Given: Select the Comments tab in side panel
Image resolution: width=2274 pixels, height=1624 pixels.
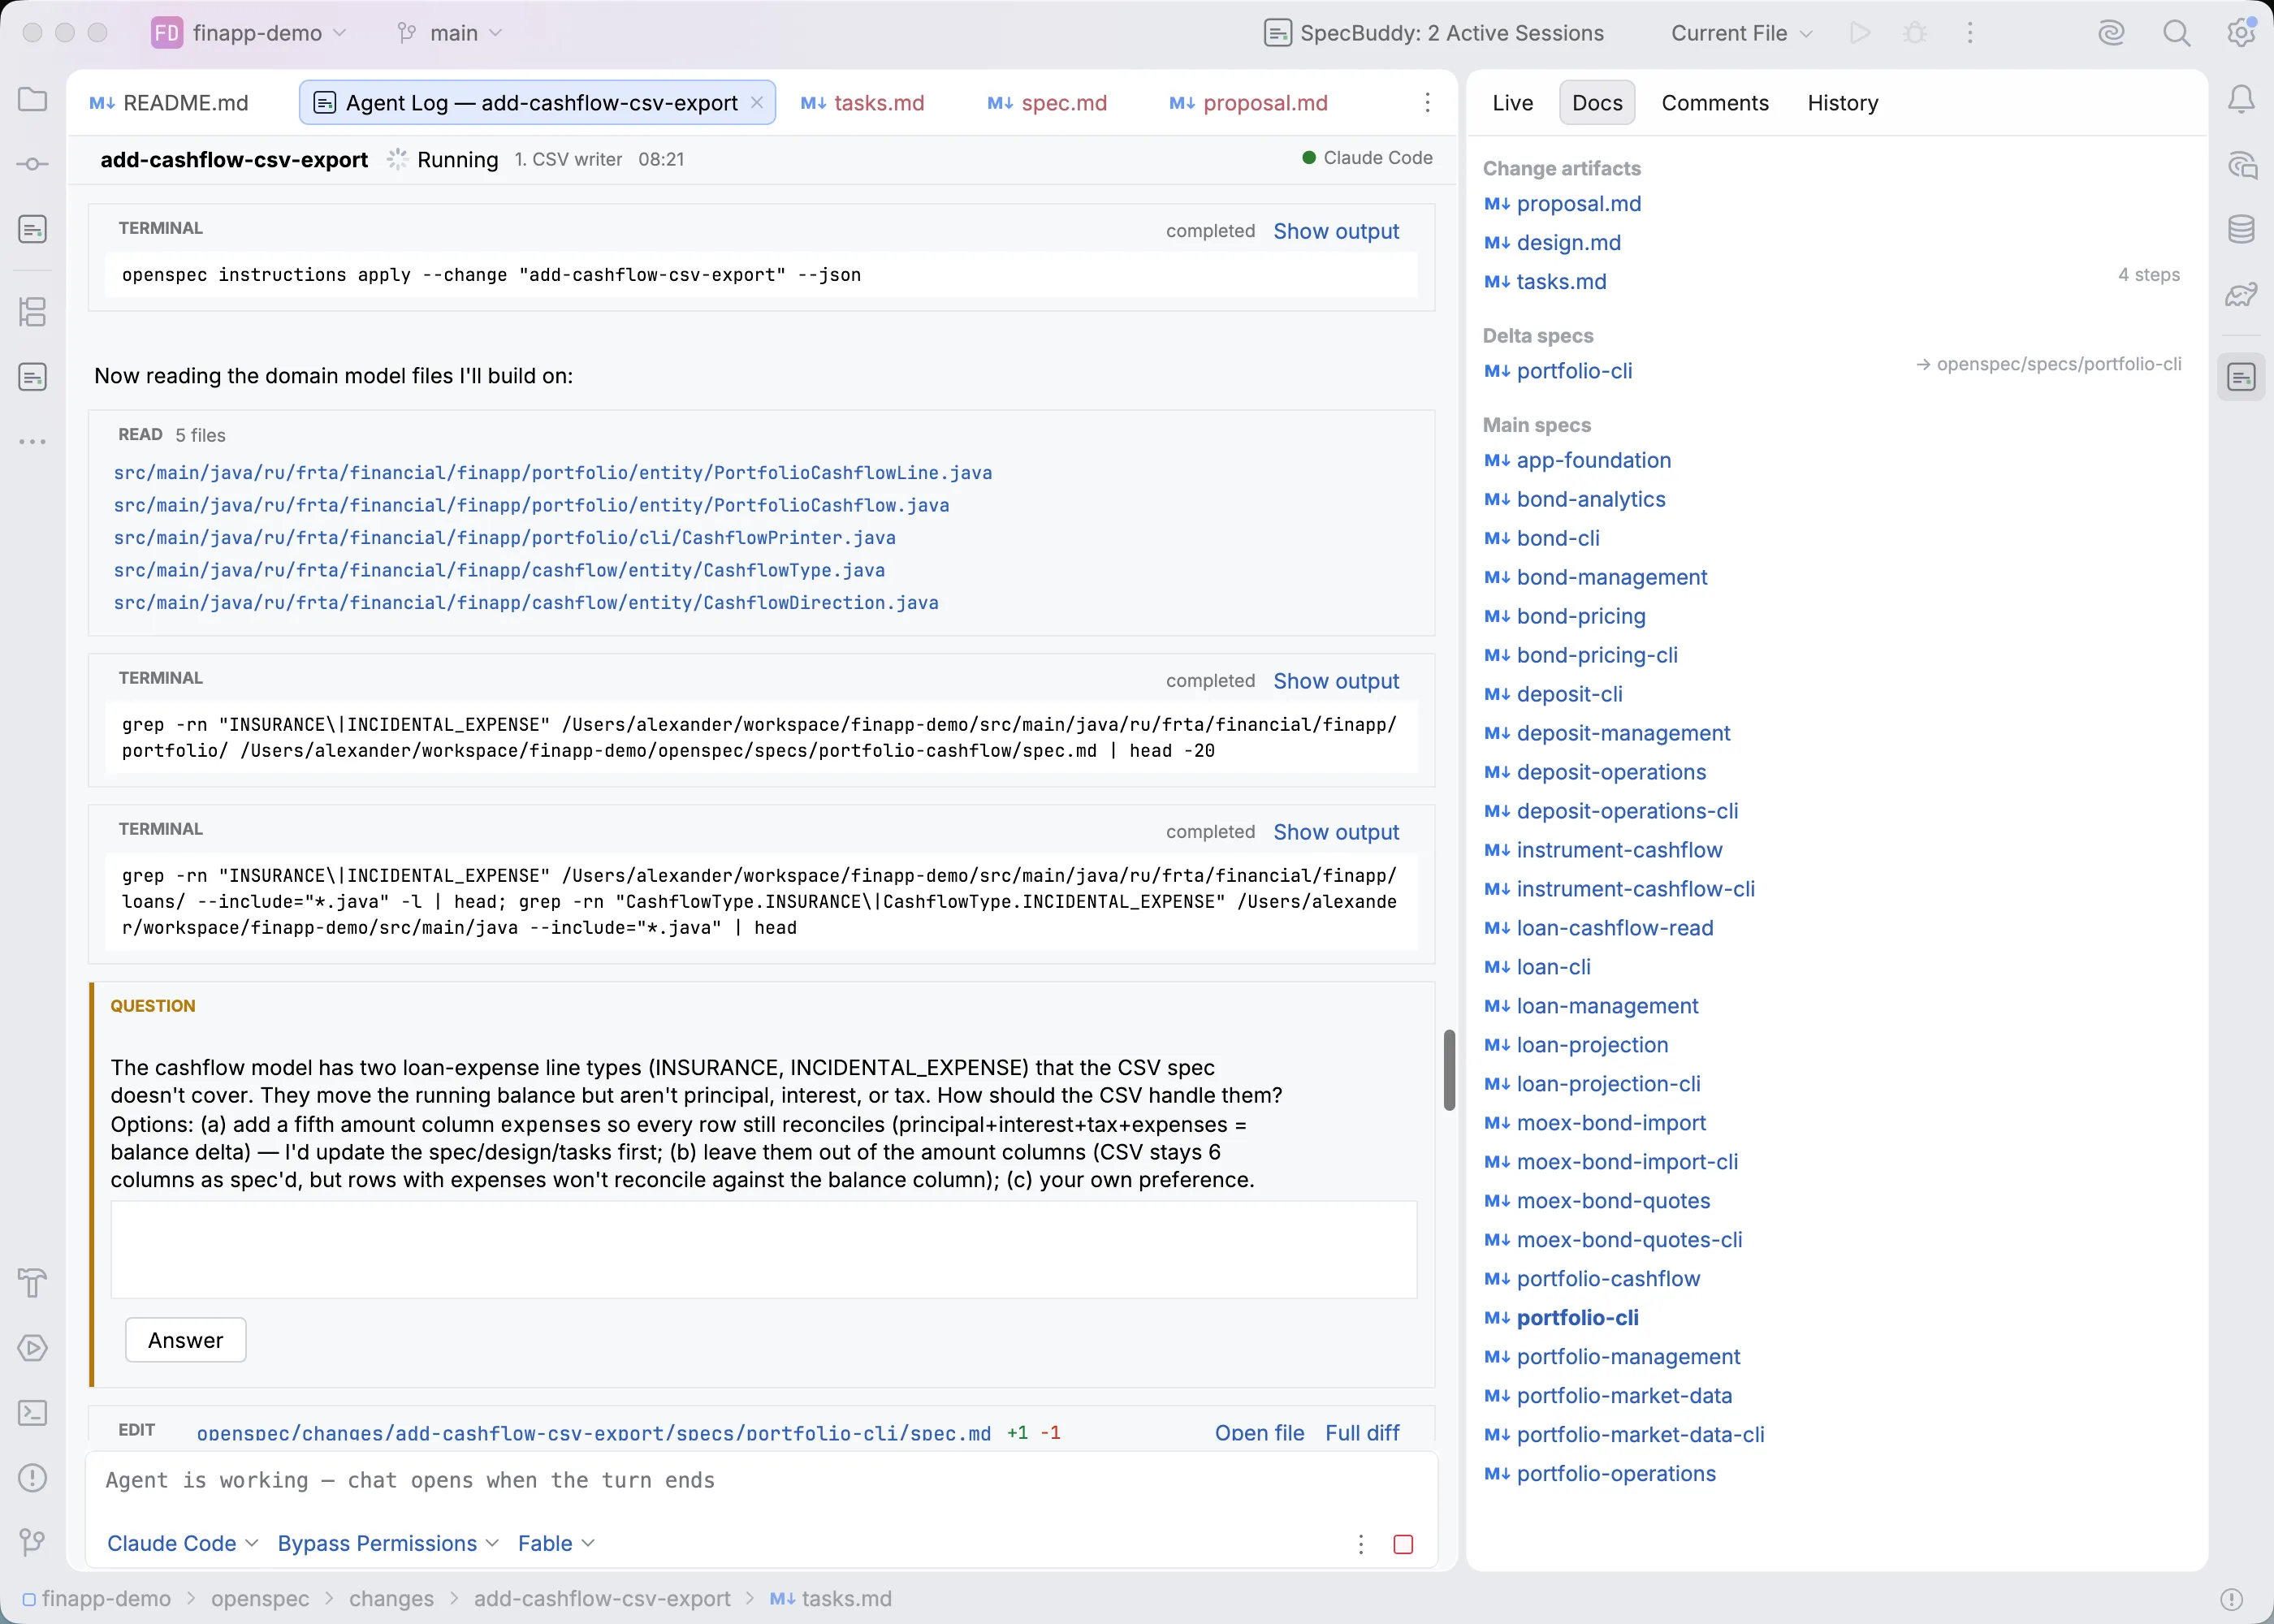Looking at the screenshot, I should [1715, 102].
